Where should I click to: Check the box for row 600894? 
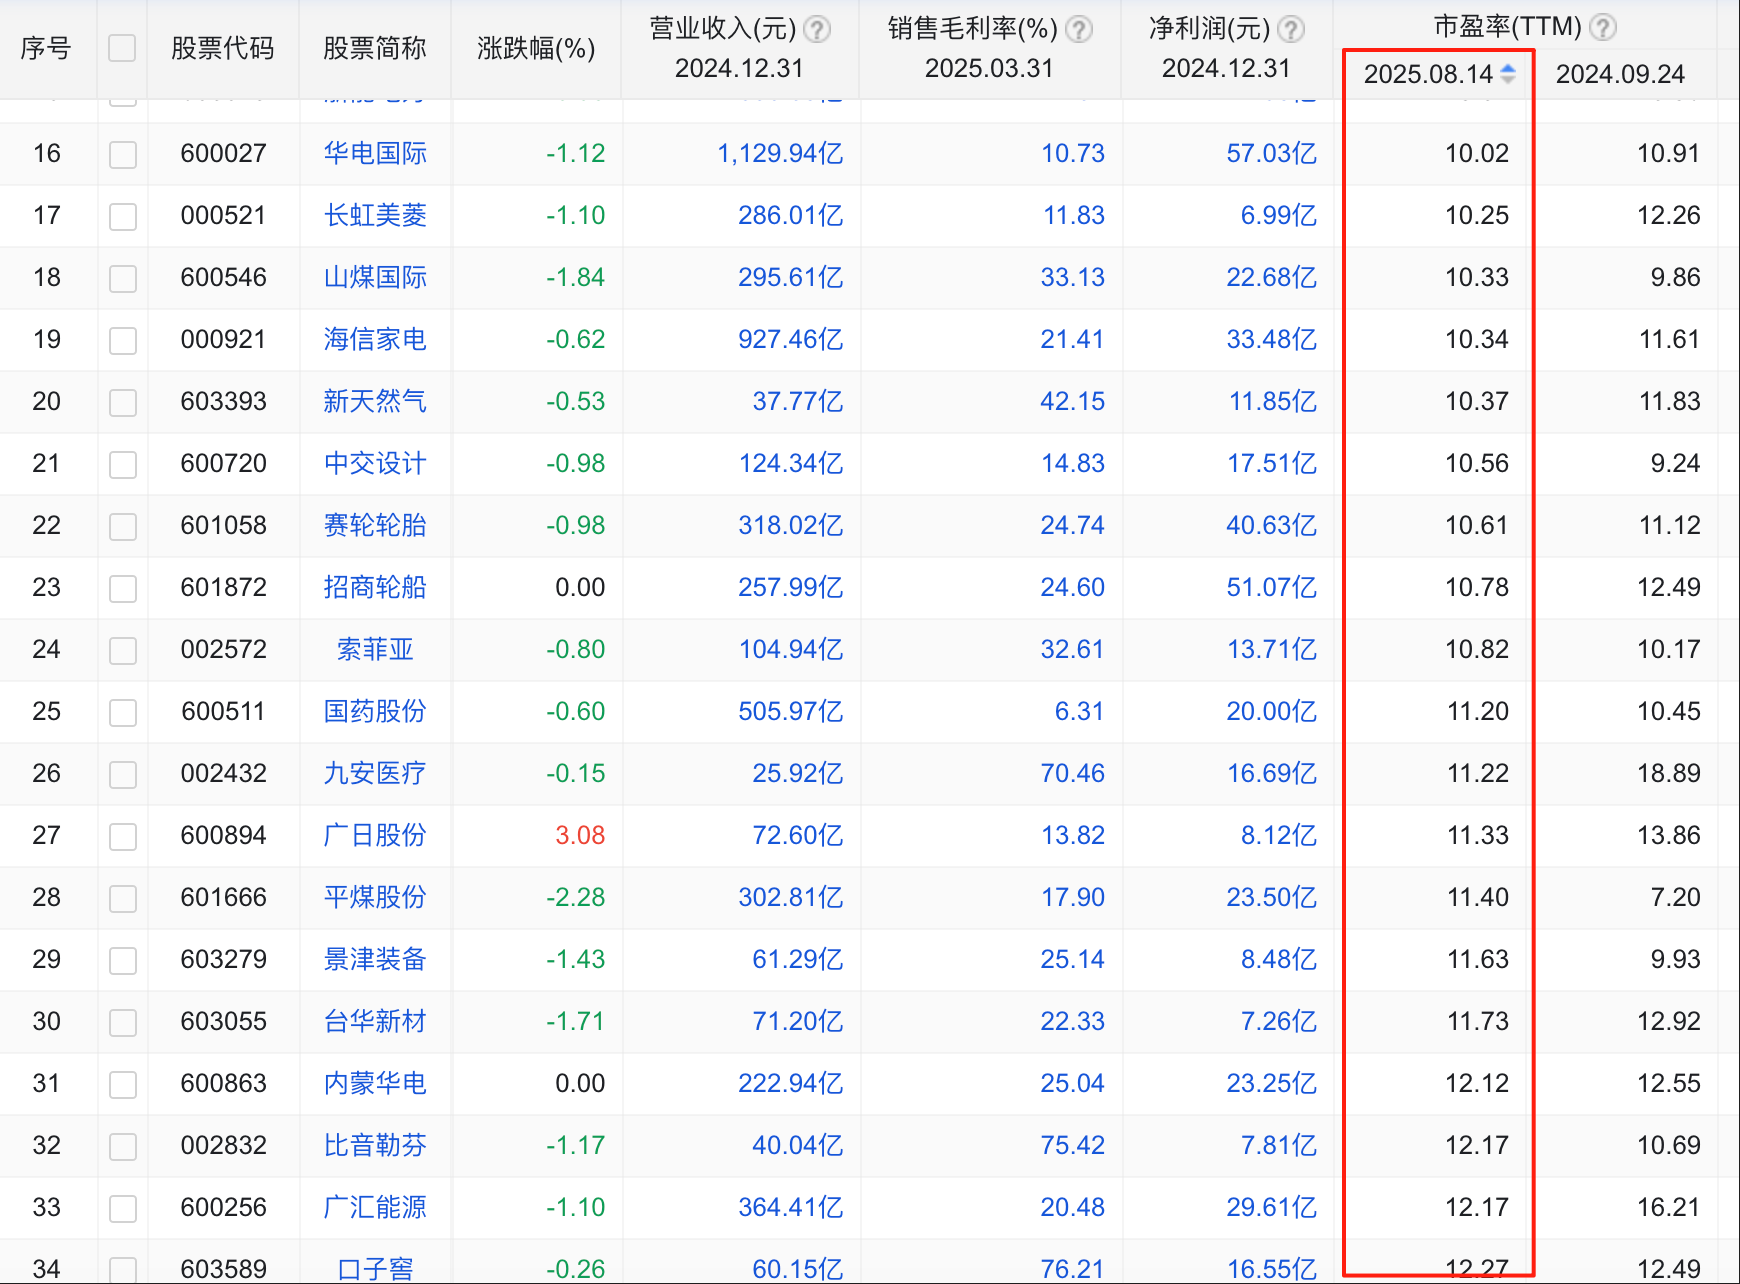pos(123,836)
